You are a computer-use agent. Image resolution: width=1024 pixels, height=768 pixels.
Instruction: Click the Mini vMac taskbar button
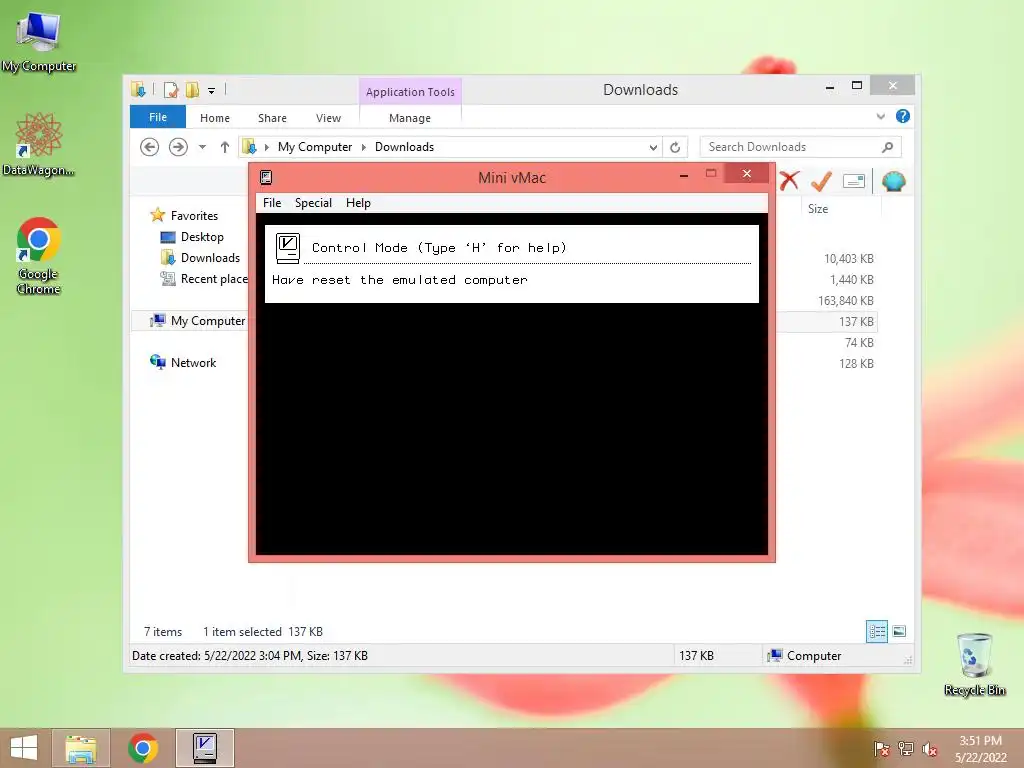tap(205, 748)
